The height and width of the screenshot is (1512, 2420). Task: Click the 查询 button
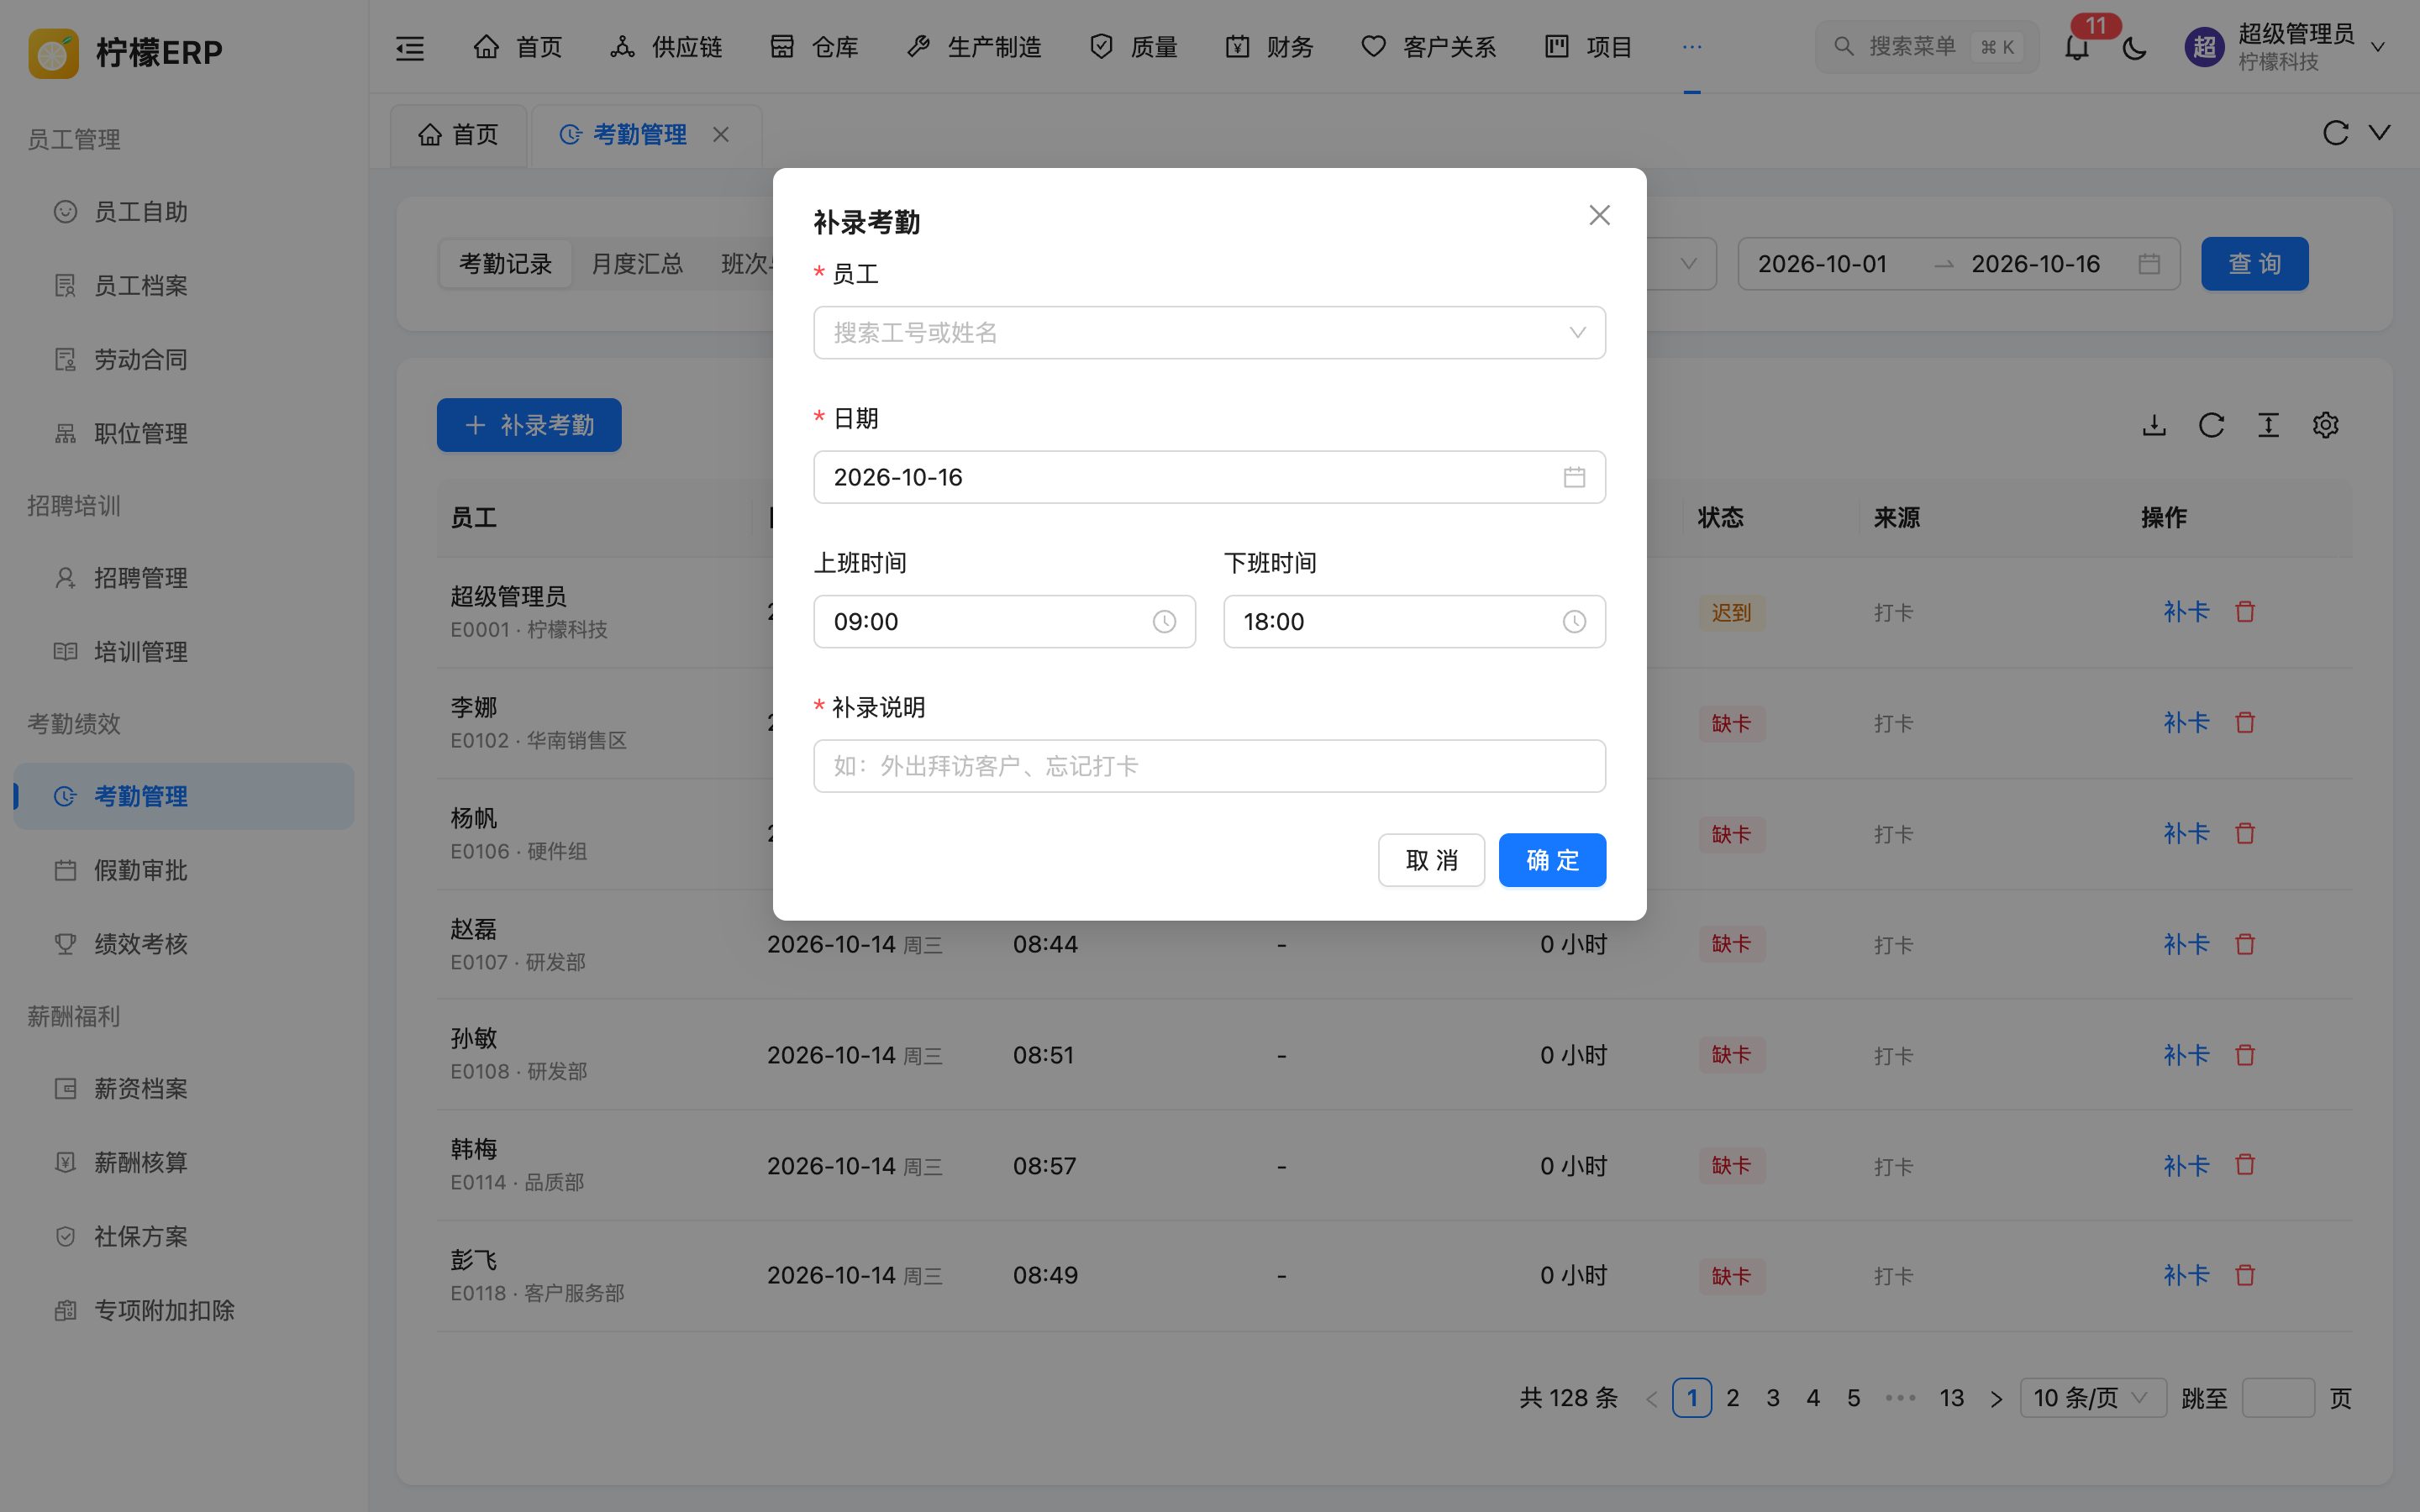point(2254,264)
